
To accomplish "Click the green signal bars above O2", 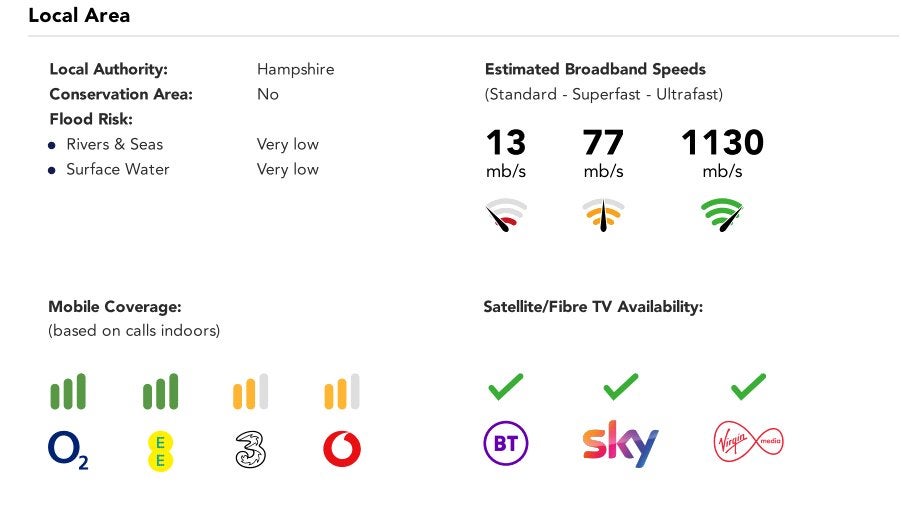I will pos(68,391).
